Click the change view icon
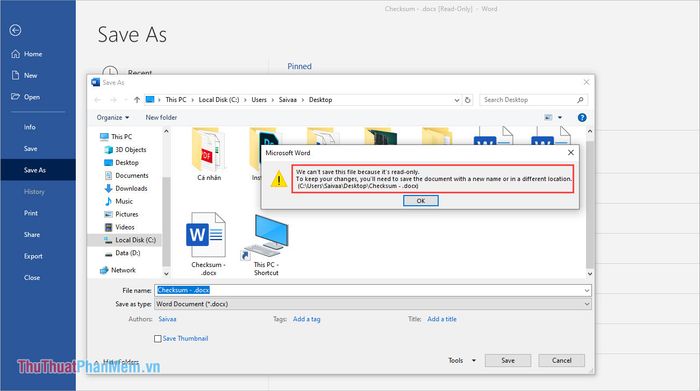The image size is (700, 391). coord(548,117)
